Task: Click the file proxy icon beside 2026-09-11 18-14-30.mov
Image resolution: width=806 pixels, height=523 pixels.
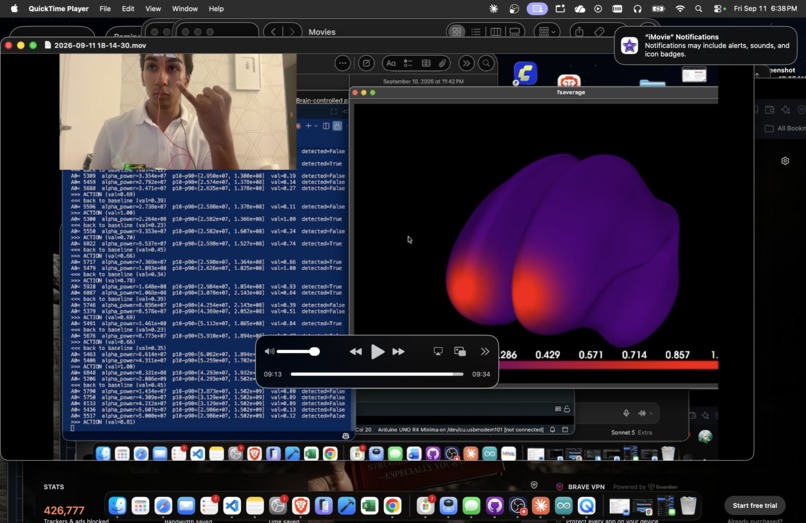Action: (48, 45)
